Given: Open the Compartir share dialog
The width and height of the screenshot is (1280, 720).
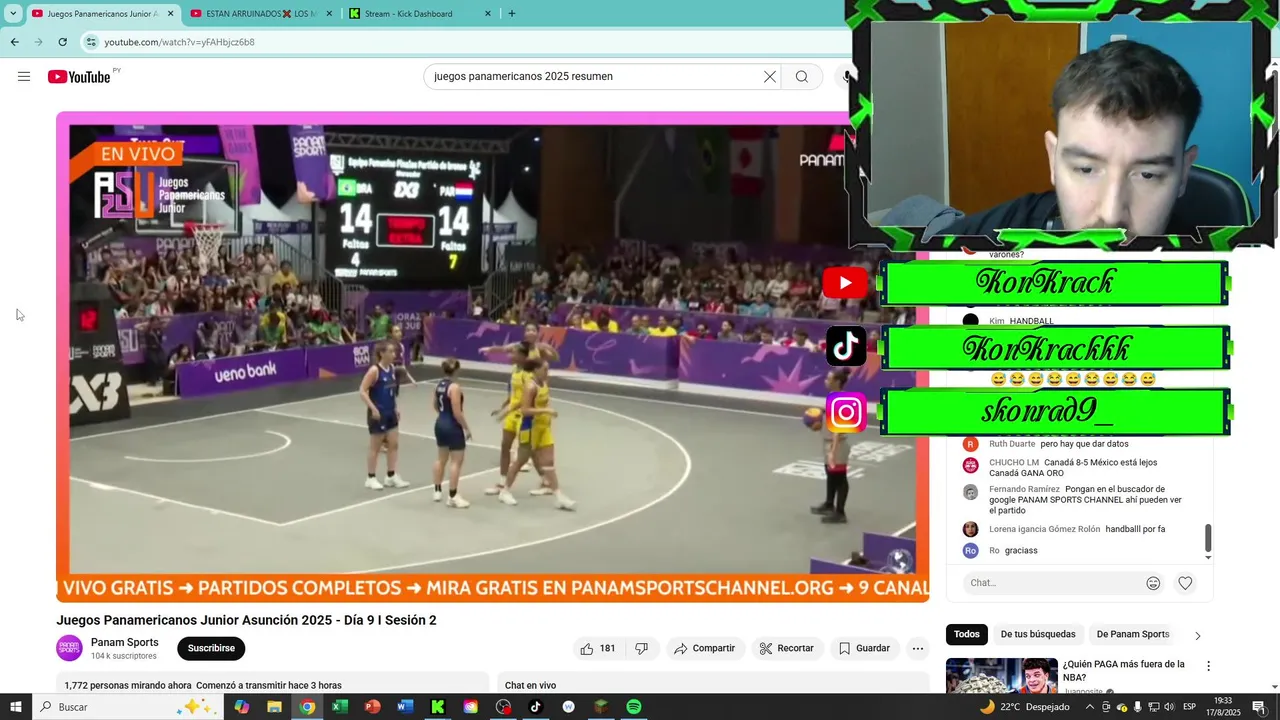Looking at the screenshot, I should [x=704, y=648].
